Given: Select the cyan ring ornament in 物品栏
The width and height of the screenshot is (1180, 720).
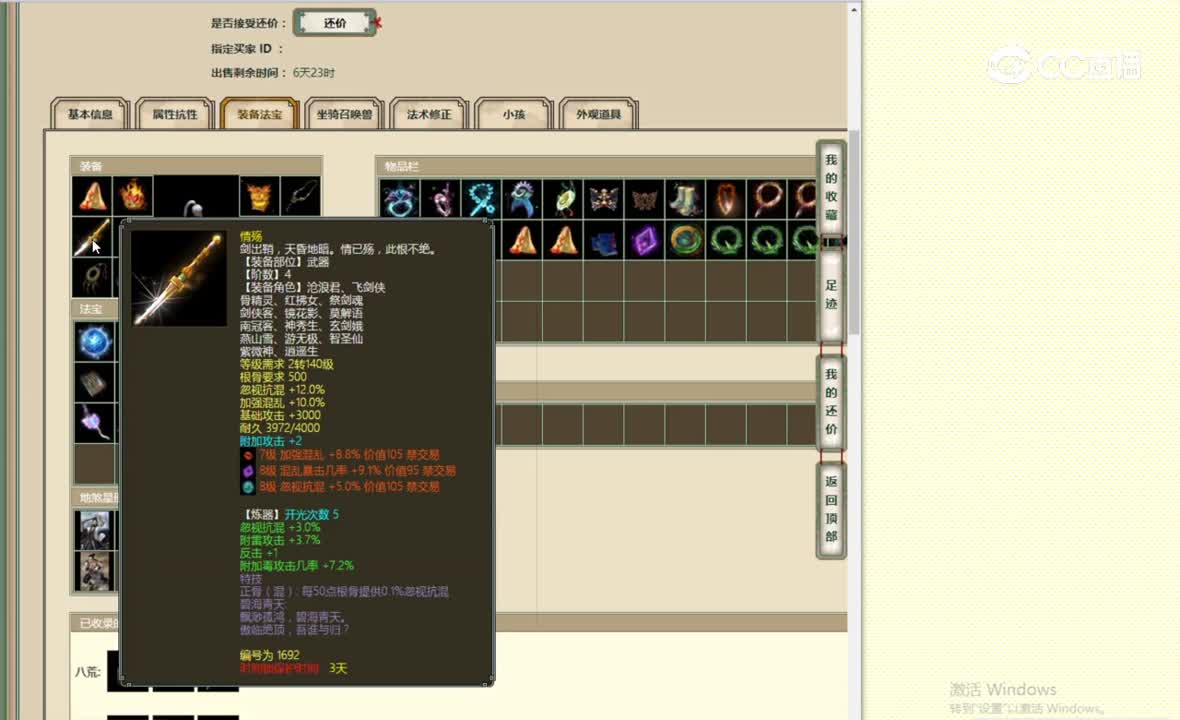Looking at the screenshot, I should 400,199.
